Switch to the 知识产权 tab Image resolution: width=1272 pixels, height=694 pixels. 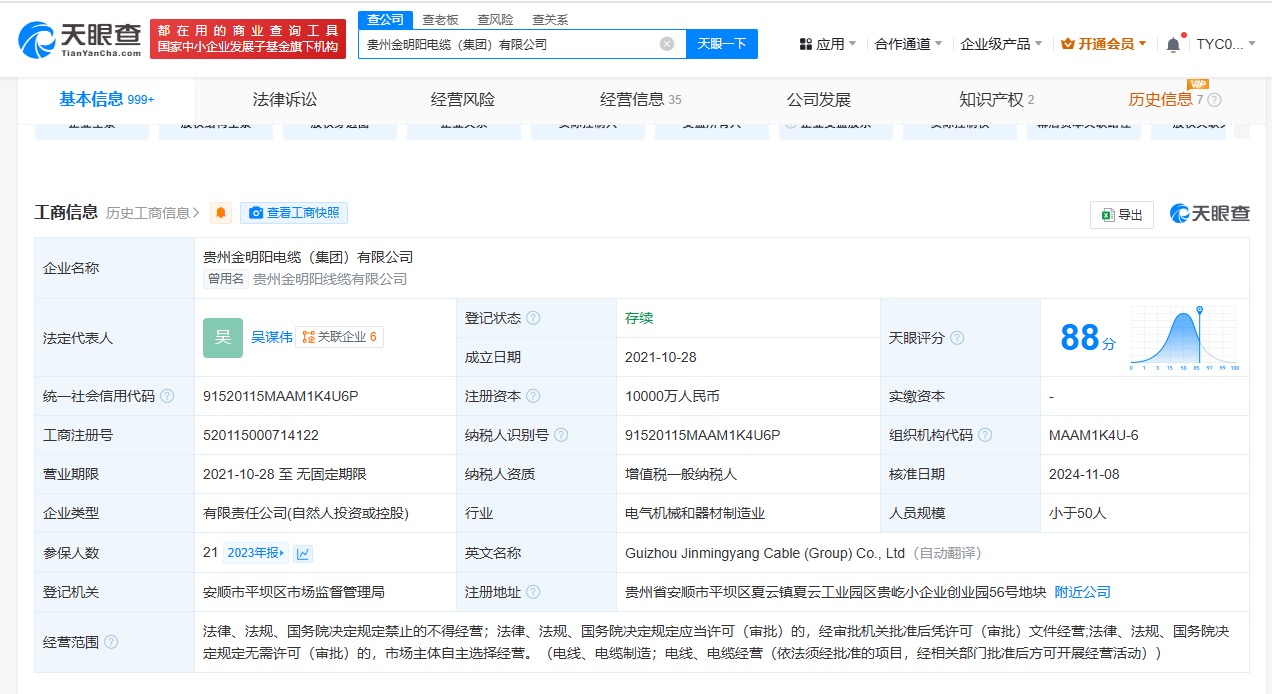click(x=997, y=100)
